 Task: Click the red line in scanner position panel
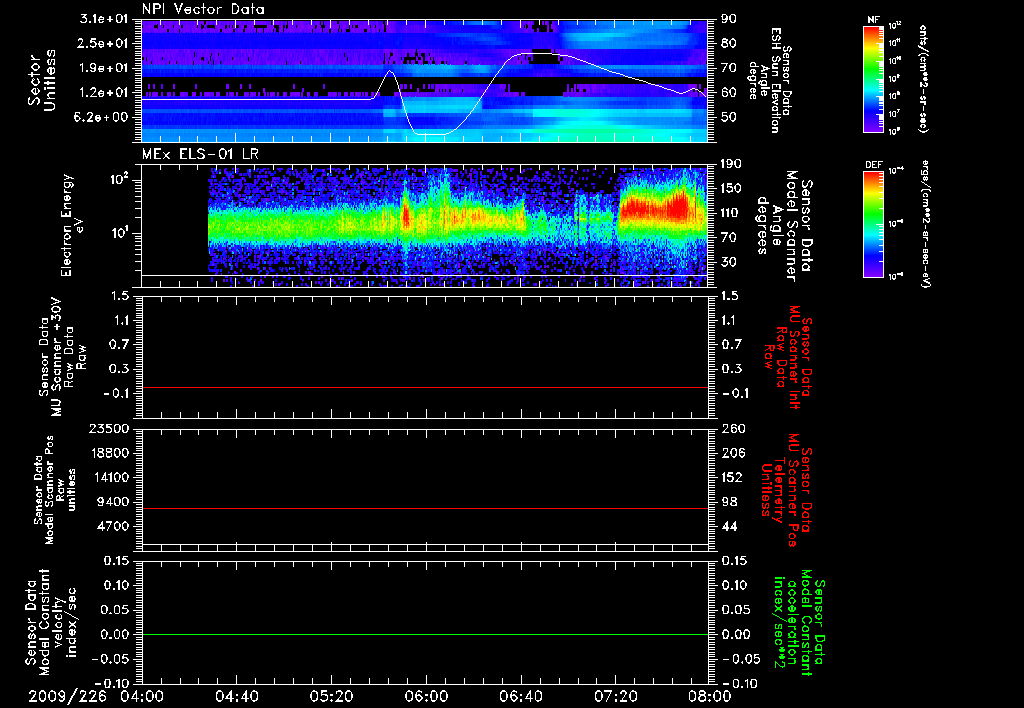click(425, 508)
